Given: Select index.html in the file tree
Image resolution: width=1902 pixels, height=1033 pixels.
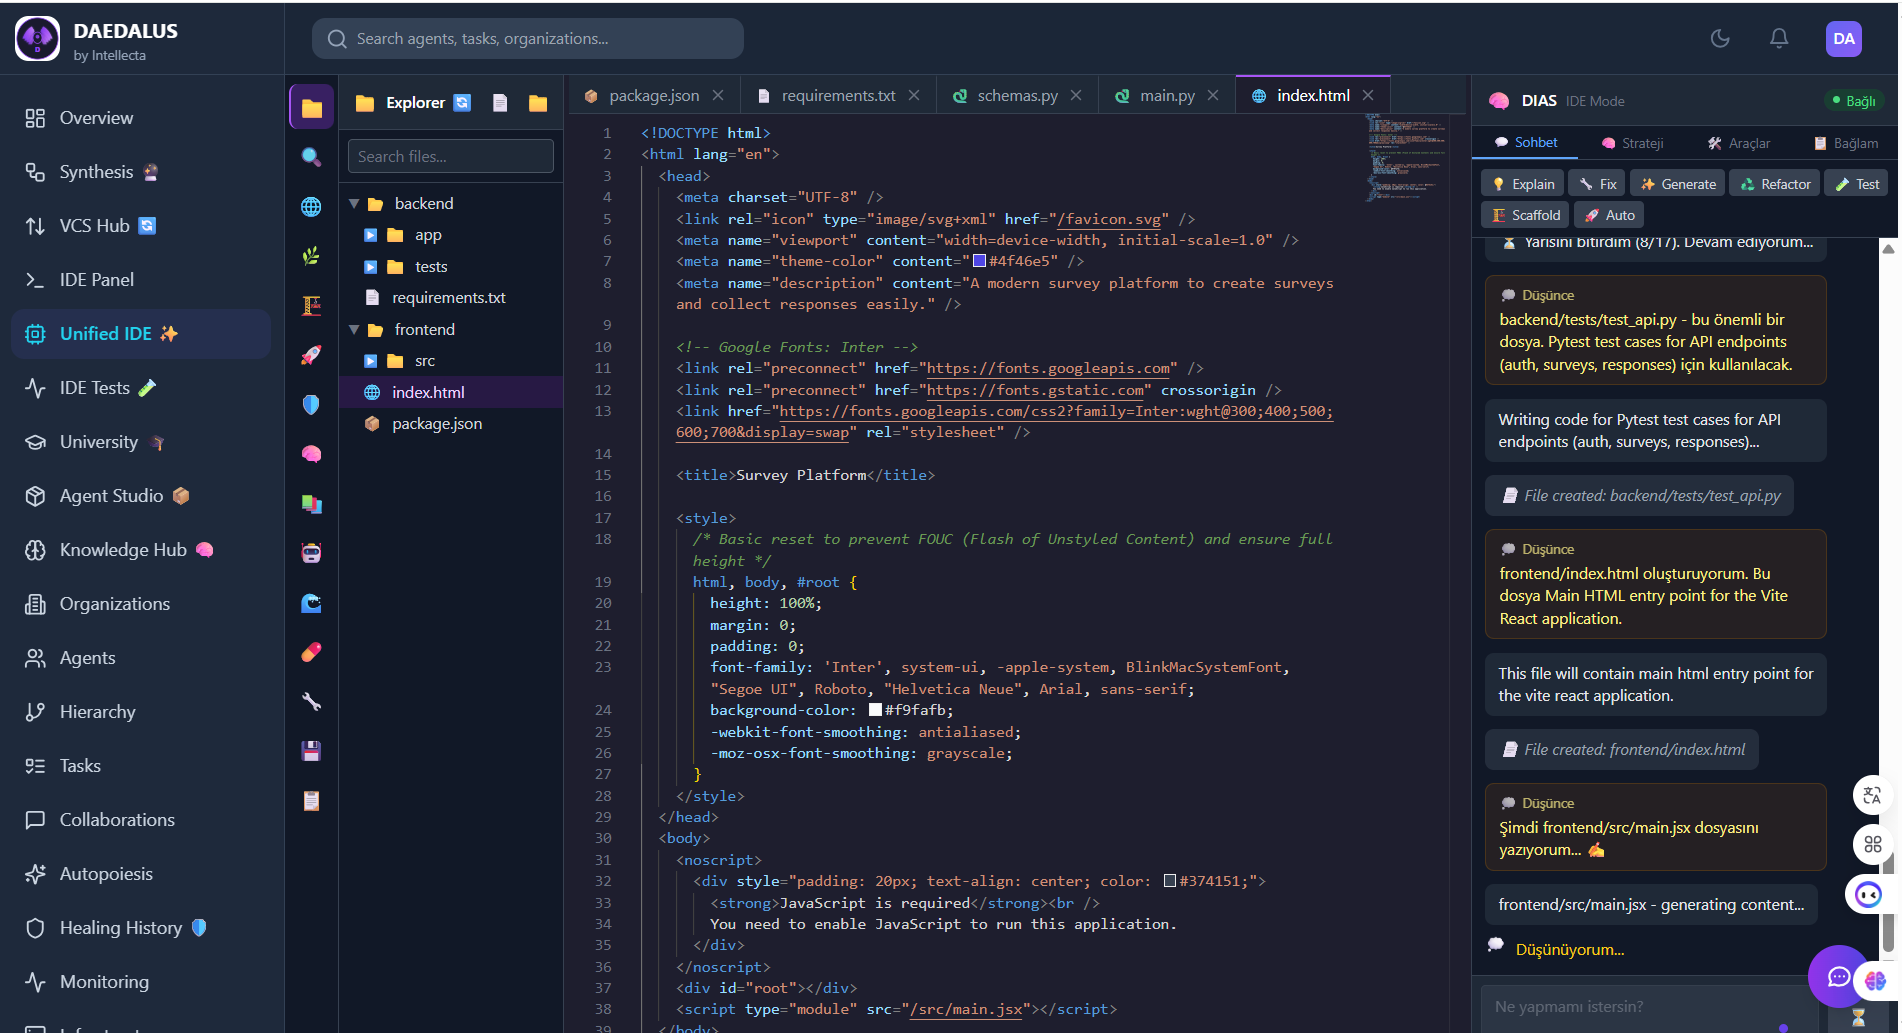Looking at the screenshot, I should tap(451, 392).
